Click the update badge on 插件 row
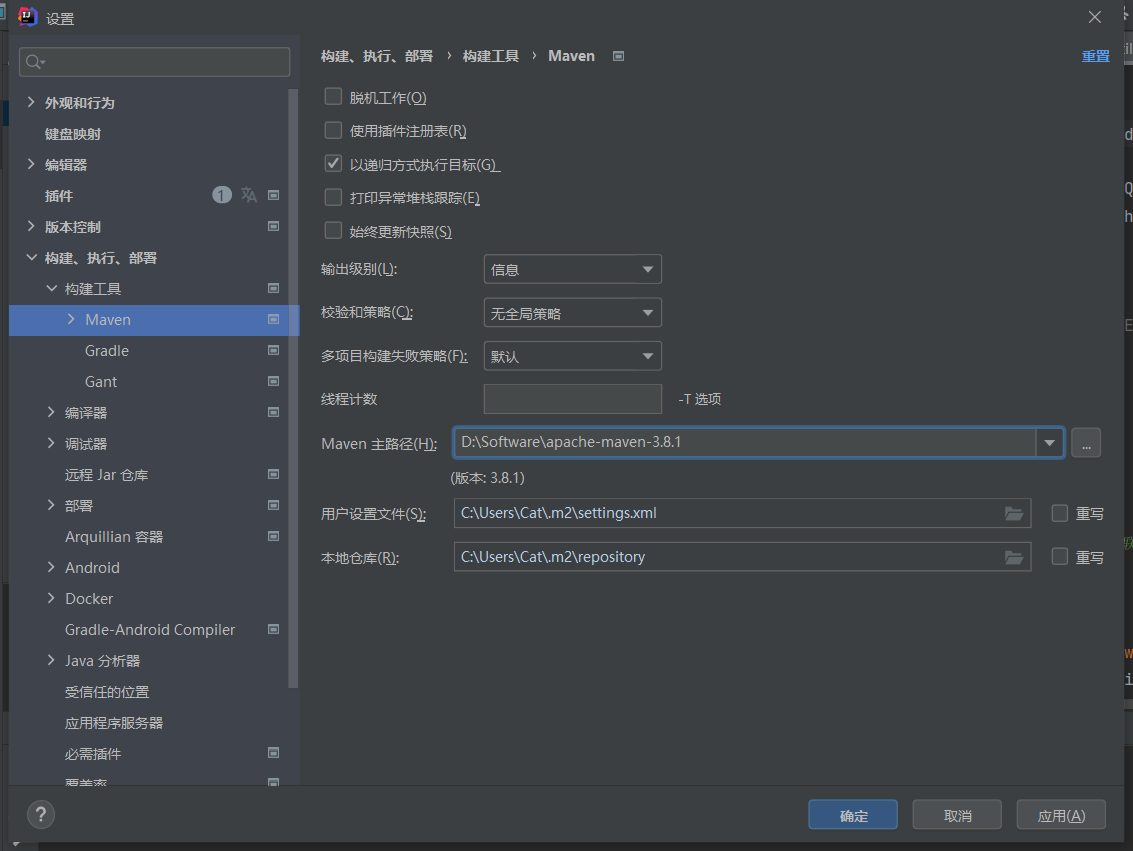The height and width of the screenshot is (851, 1133). coord(222,195)
